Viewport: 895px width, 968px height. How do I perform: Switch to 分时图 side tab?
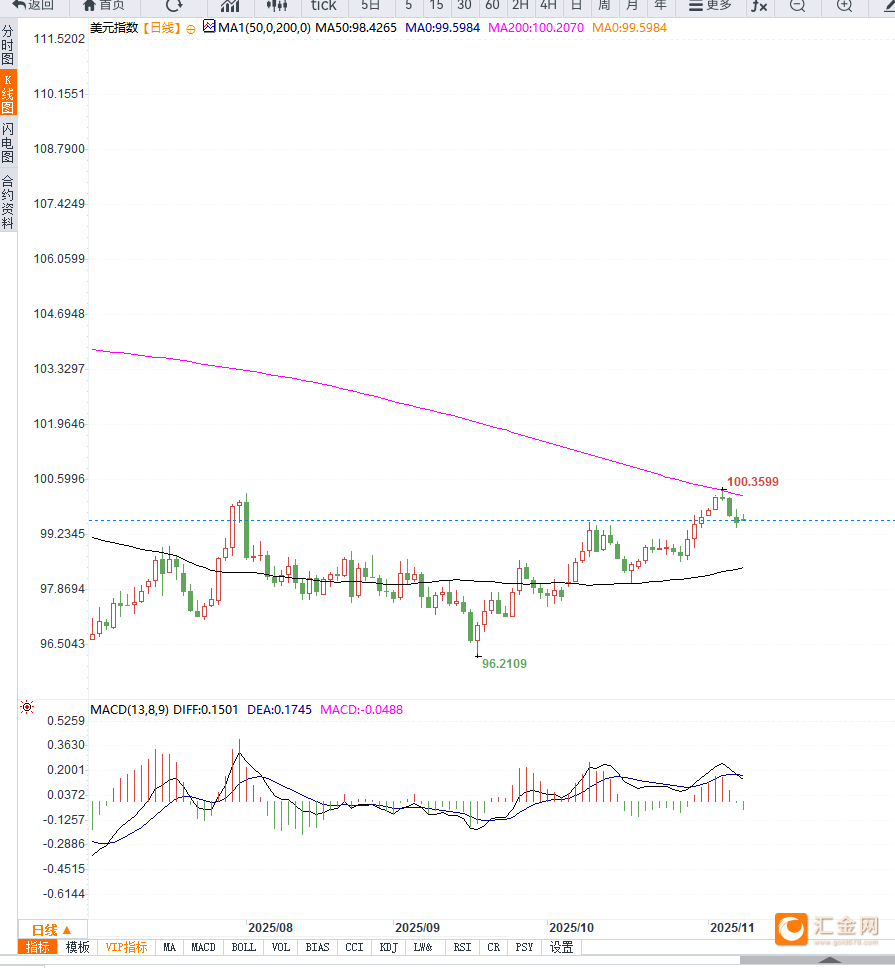point(8,44)
